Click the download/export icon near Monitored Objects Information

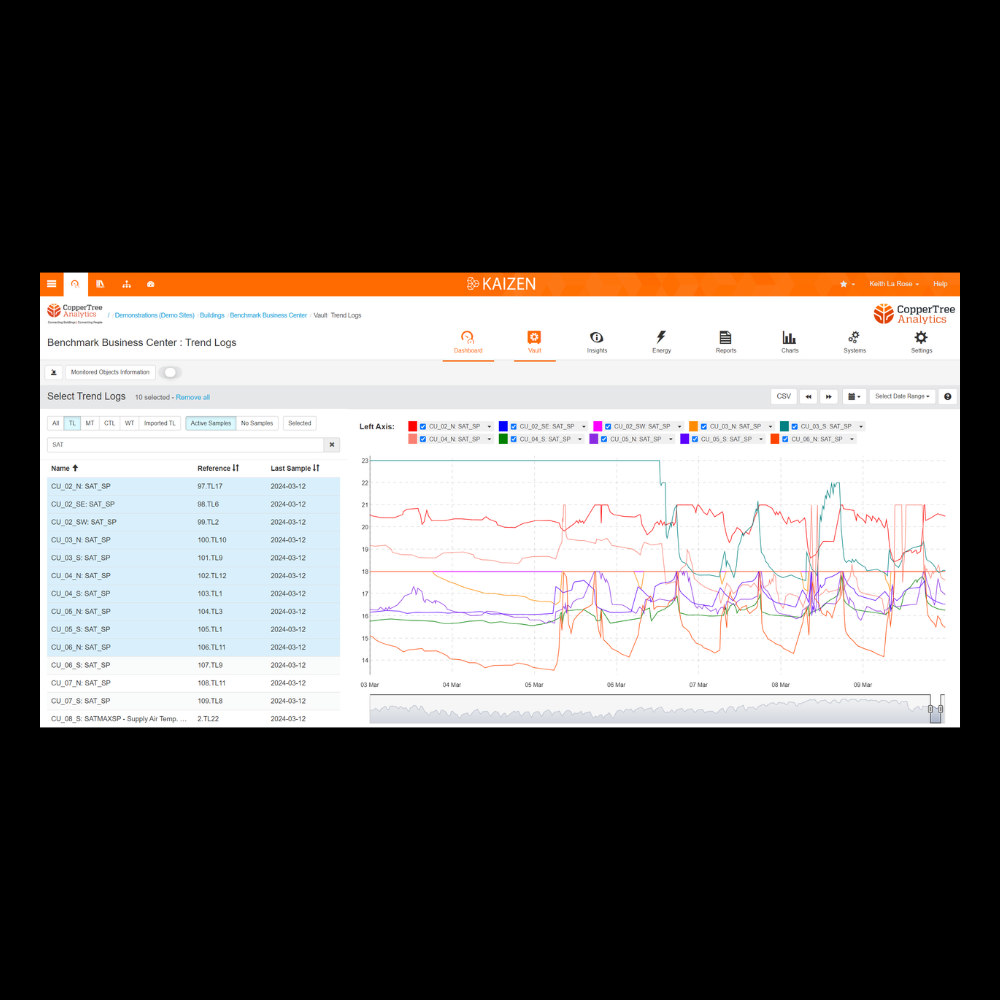pos(53,371)
